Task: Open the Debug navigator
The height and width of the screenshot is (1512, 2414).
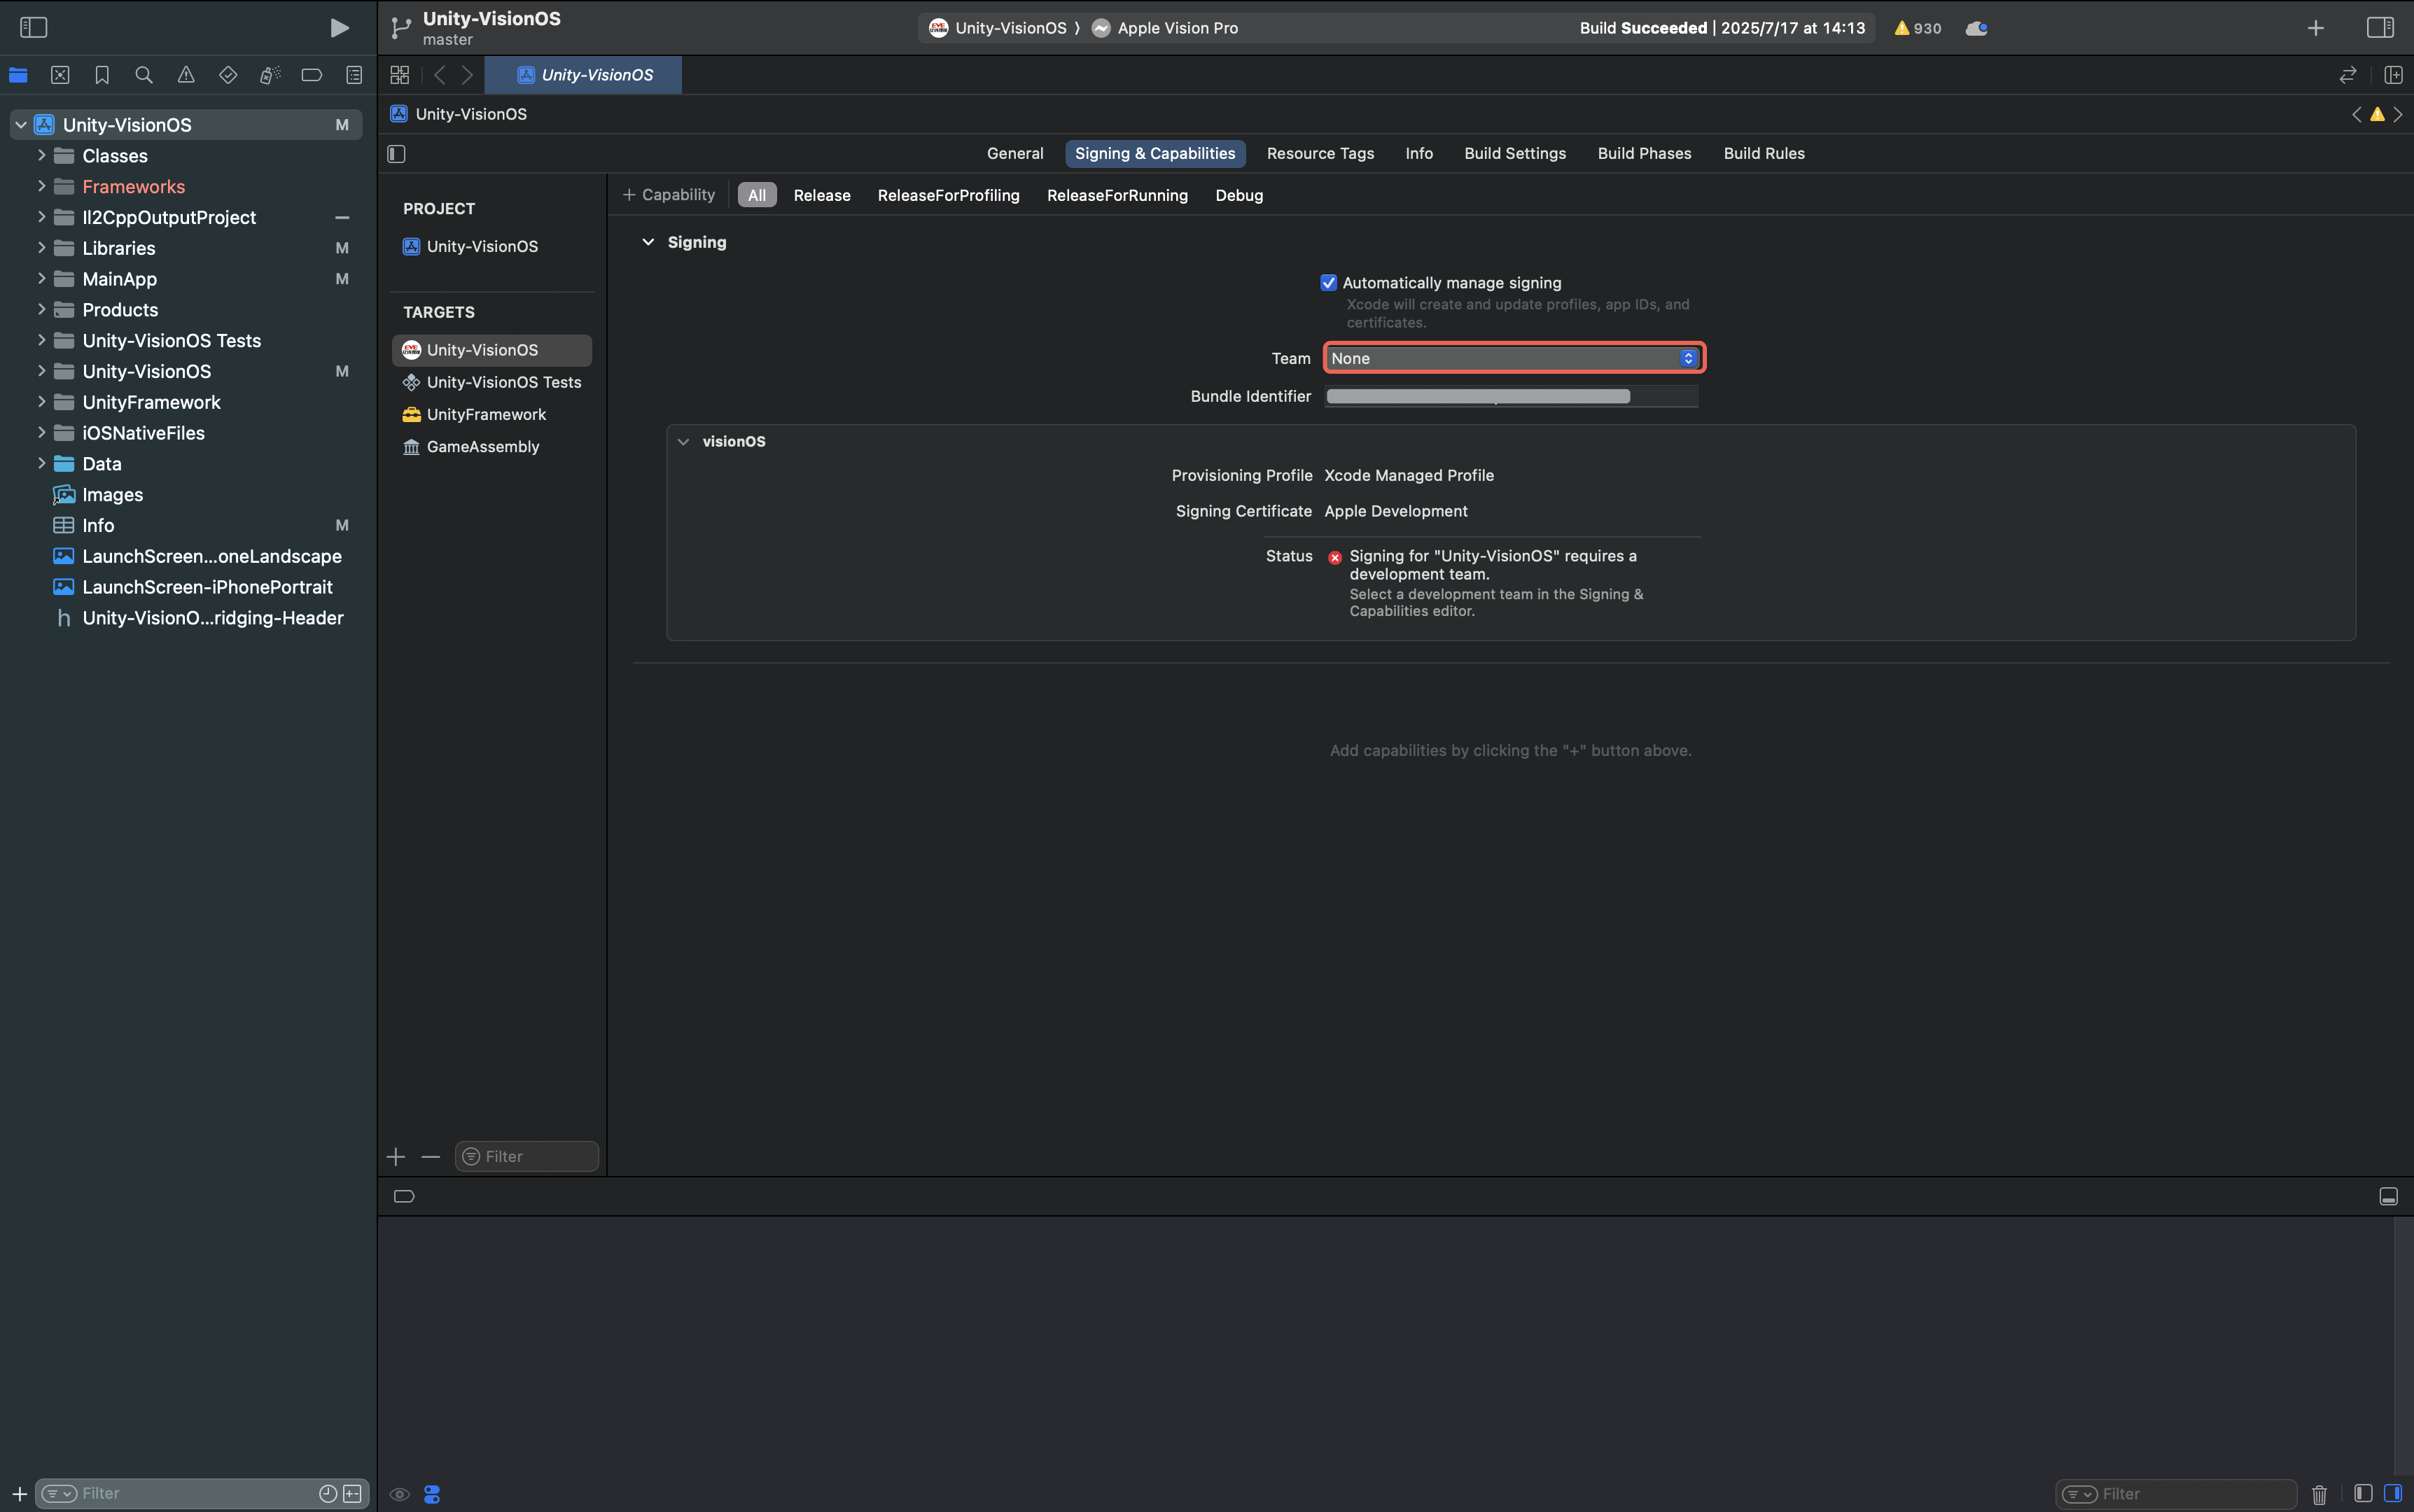Action: point(270,75)
